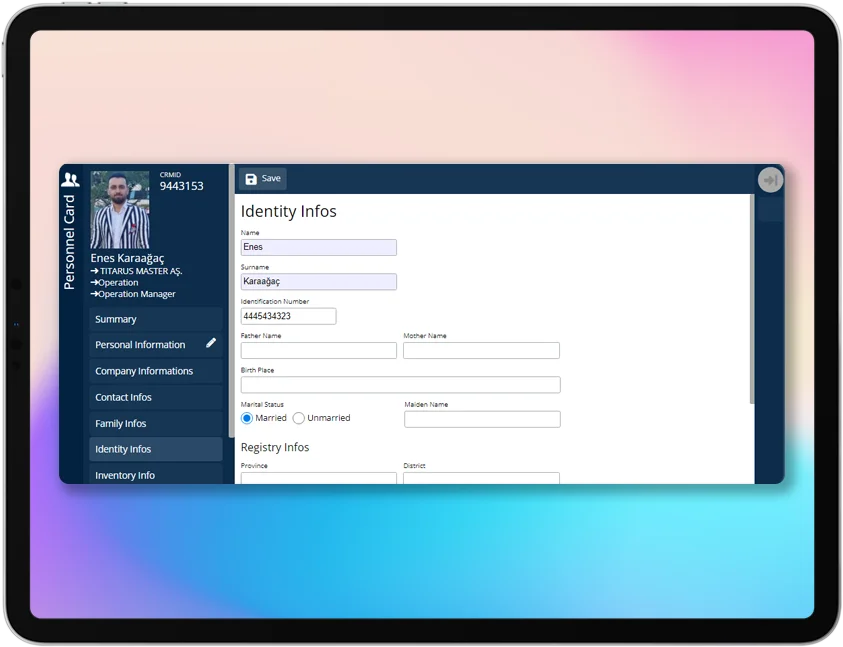Open the Contact Infos section
Image resolution: width=843 pixels, height=647 pixels.
[x=155, y=397]
